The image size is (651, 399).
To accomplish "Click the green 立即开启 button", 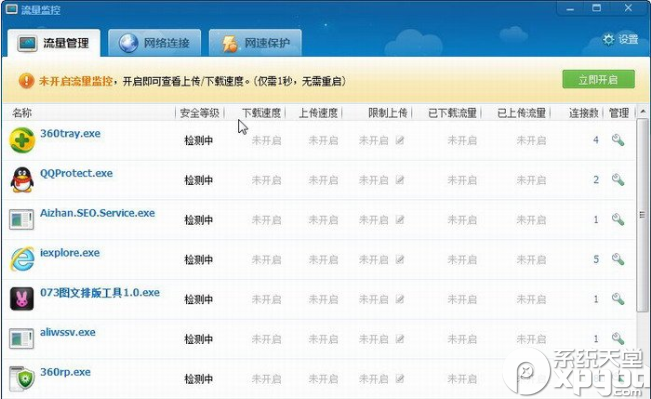I will coord(598,79).
